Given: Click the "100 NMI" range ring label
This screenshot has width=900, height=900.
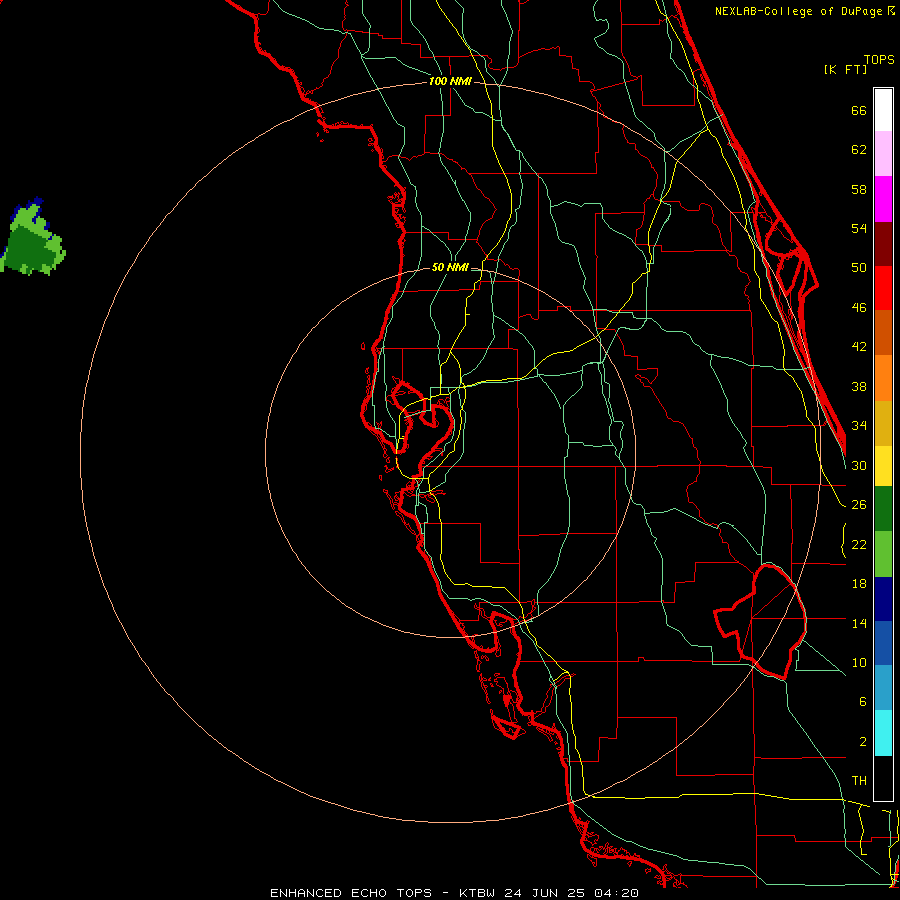Looking at the screenshot, I should [x=450, y=82].
